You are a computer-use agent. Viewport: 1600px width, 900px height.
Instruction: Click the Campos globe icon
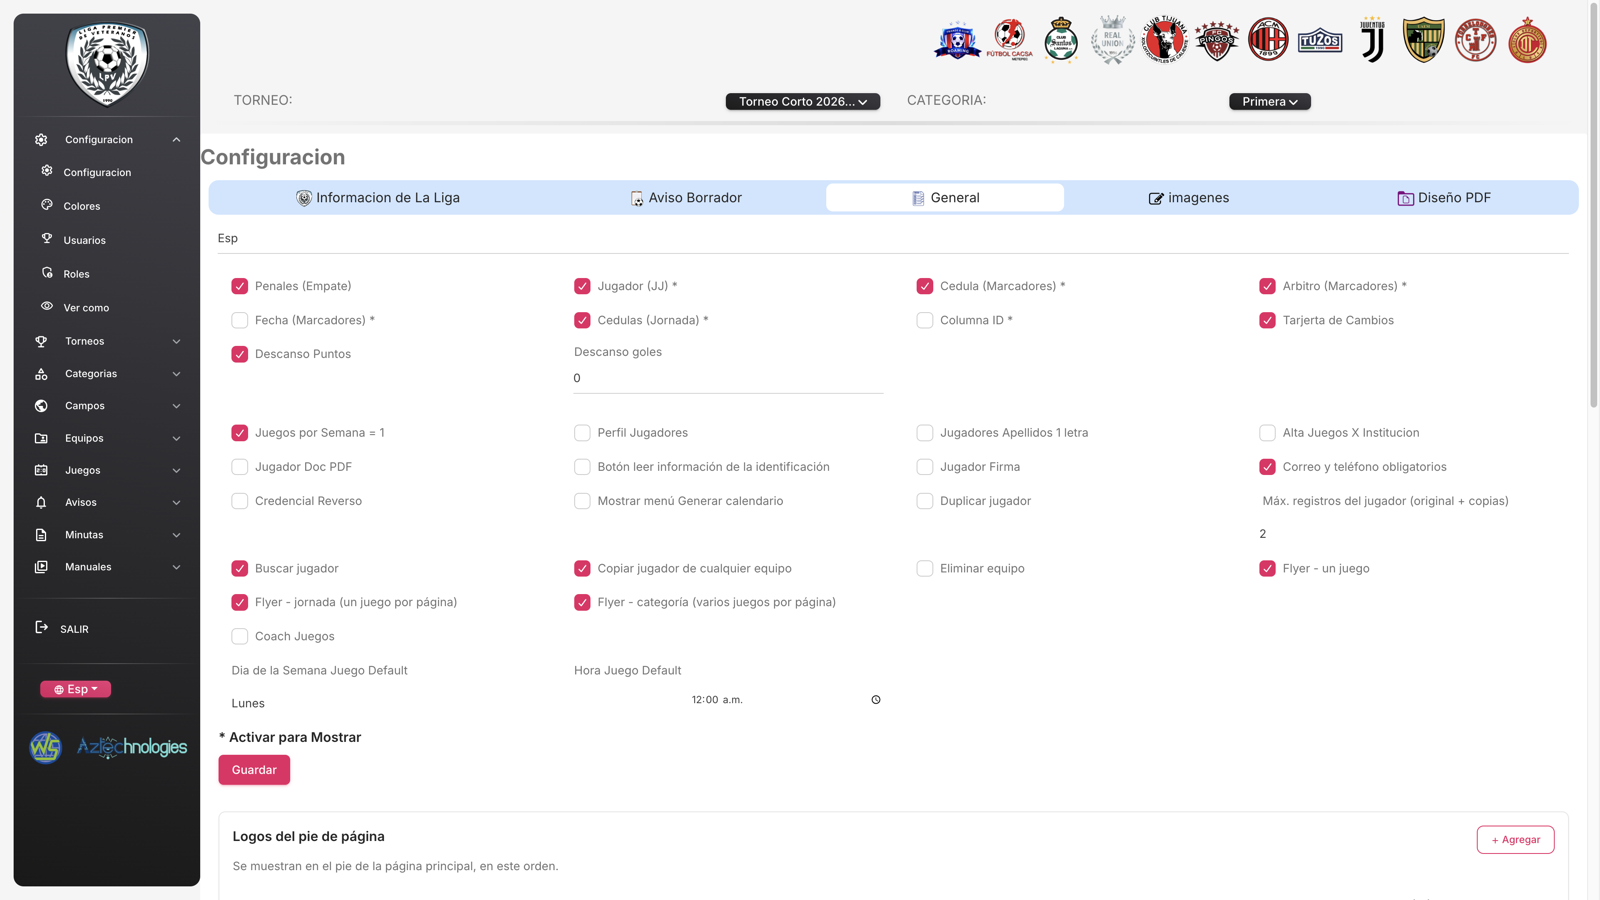[x=41, y=406]
